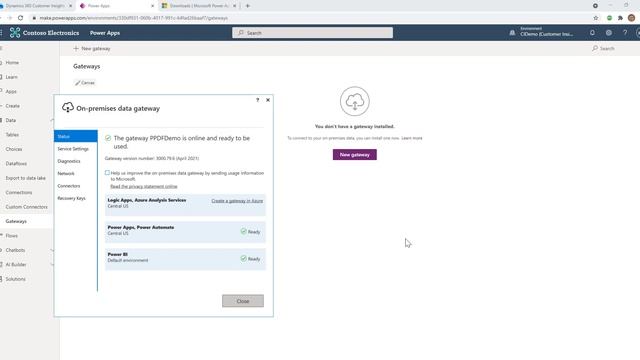The width and height of the screenshot is (640, 360).
Task: Open Read the privacy statement online link
Action: [x=144, y=187]
